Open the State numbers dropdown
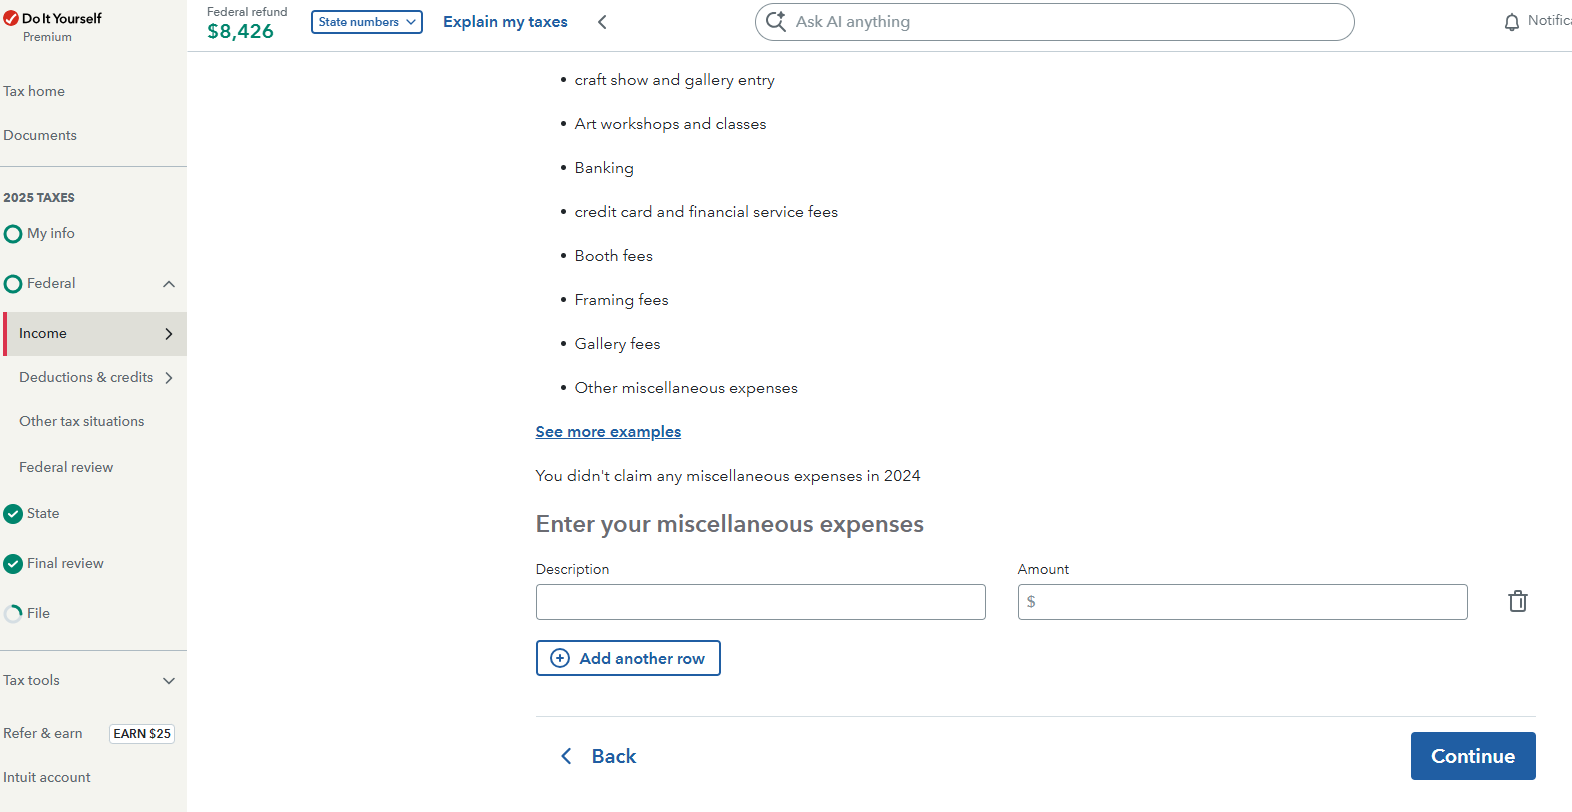 tap(366, 22)
